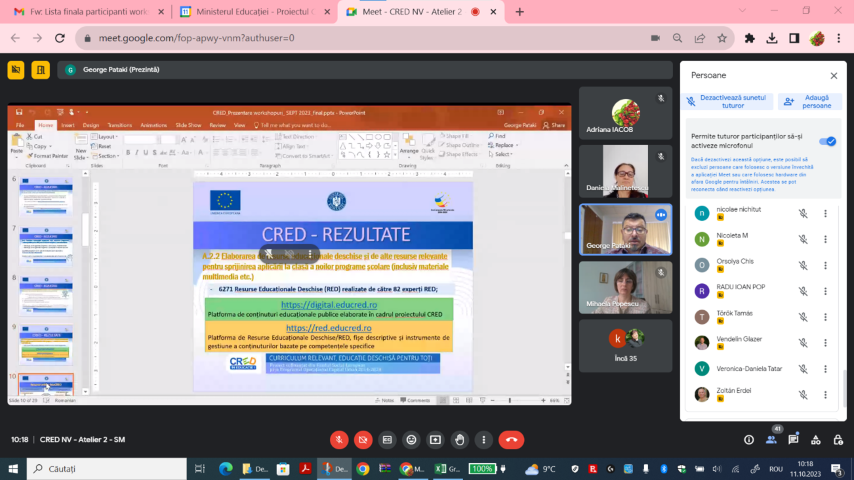Open more options for Nicoleta M
This screenshot has height=480, width=854.
tap(825, 239)
